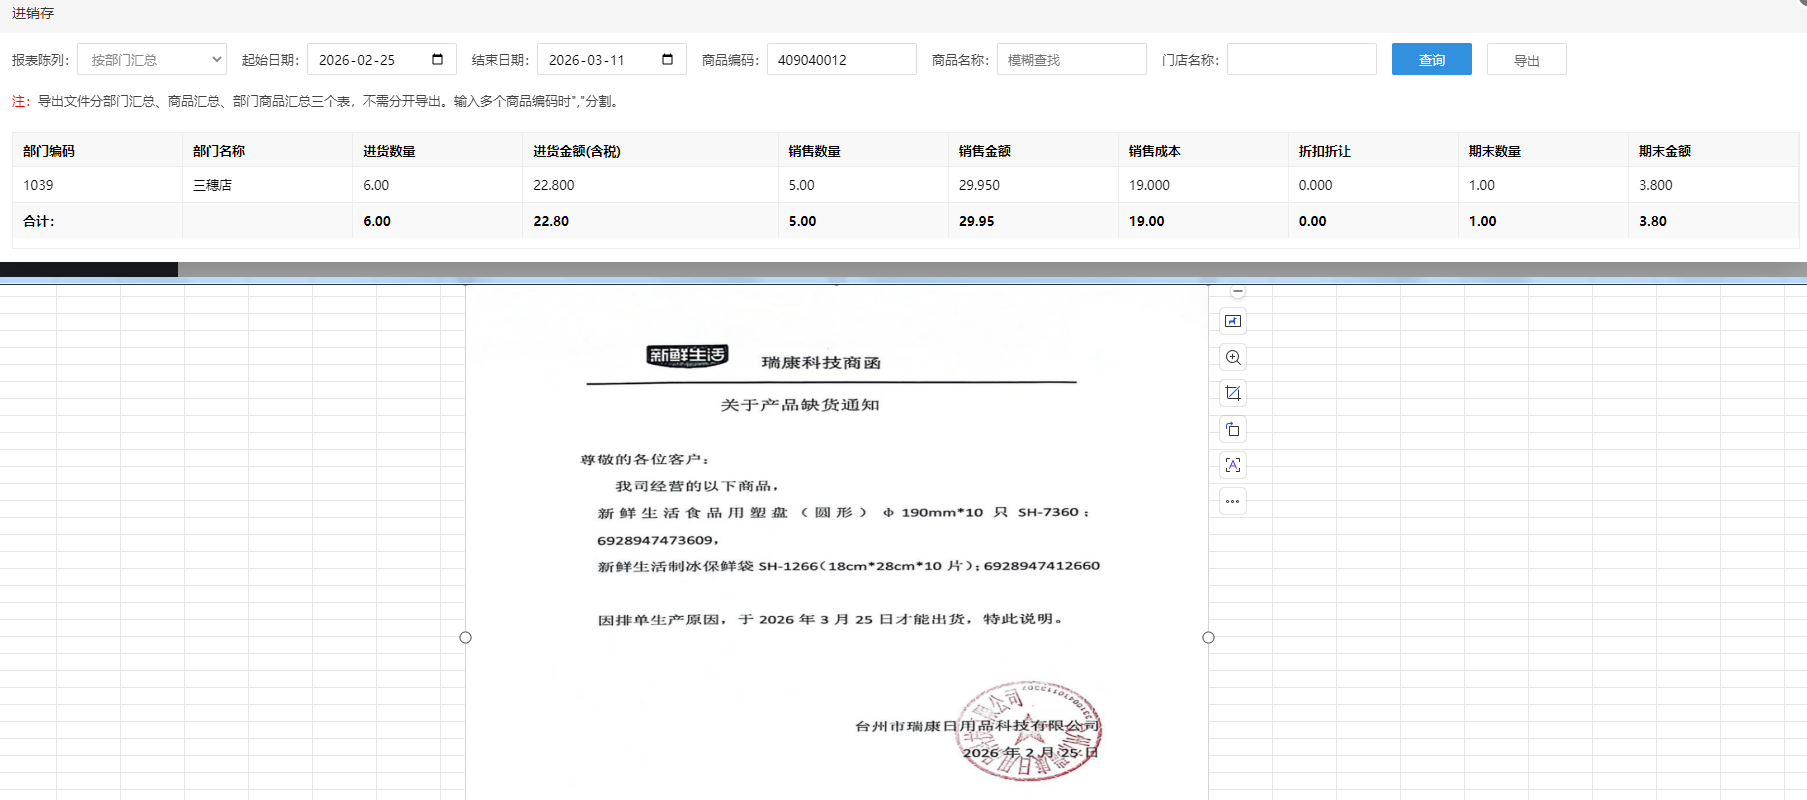This screenshot has width=1807, height=800.
Task: Focus the 商品名称 fuzzy search field
Action: pos(1071,60)
